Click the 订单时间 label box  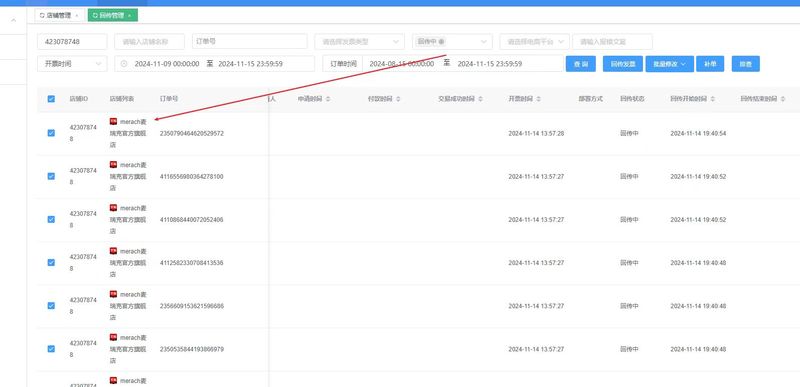(343, 64)
